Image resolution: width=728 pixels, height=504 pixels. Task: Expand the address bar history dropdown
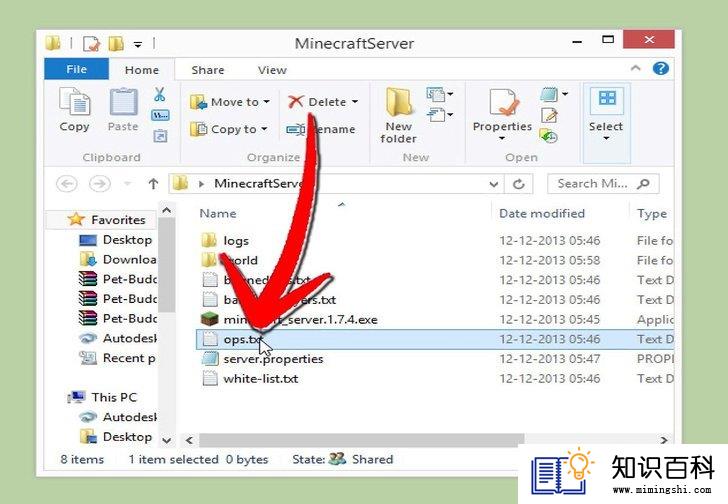[x=494, y=184]
